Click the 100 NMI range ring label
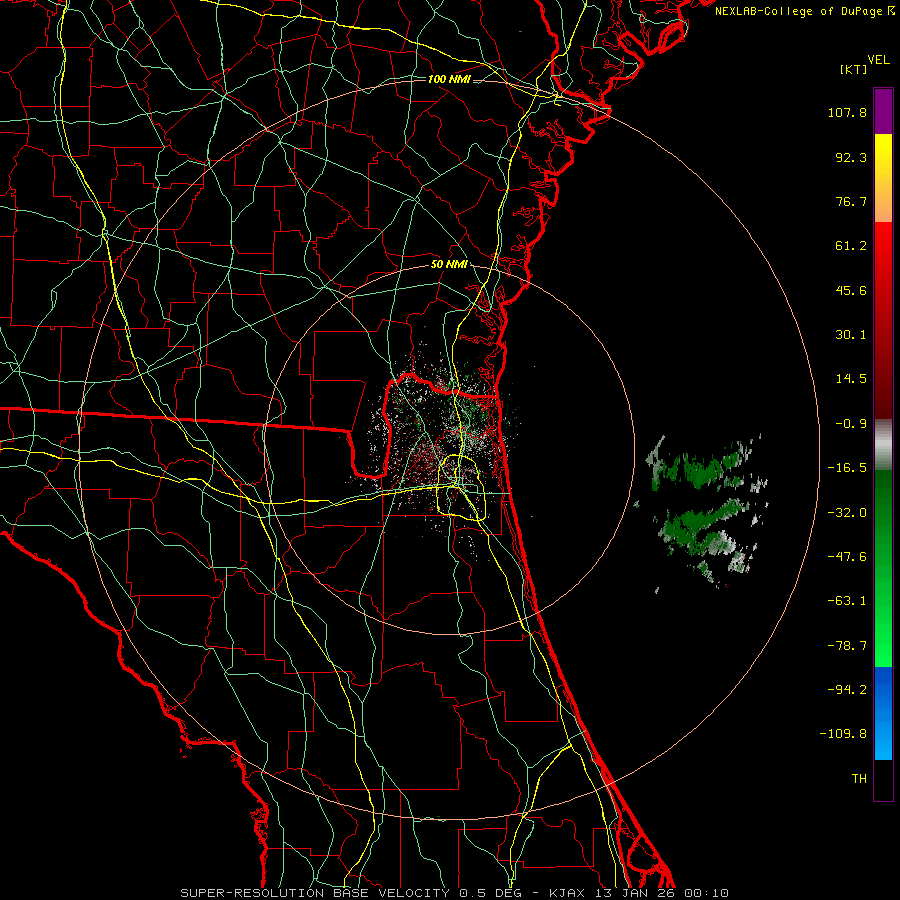This screenshot has height=900, width=900. [449, 79]
